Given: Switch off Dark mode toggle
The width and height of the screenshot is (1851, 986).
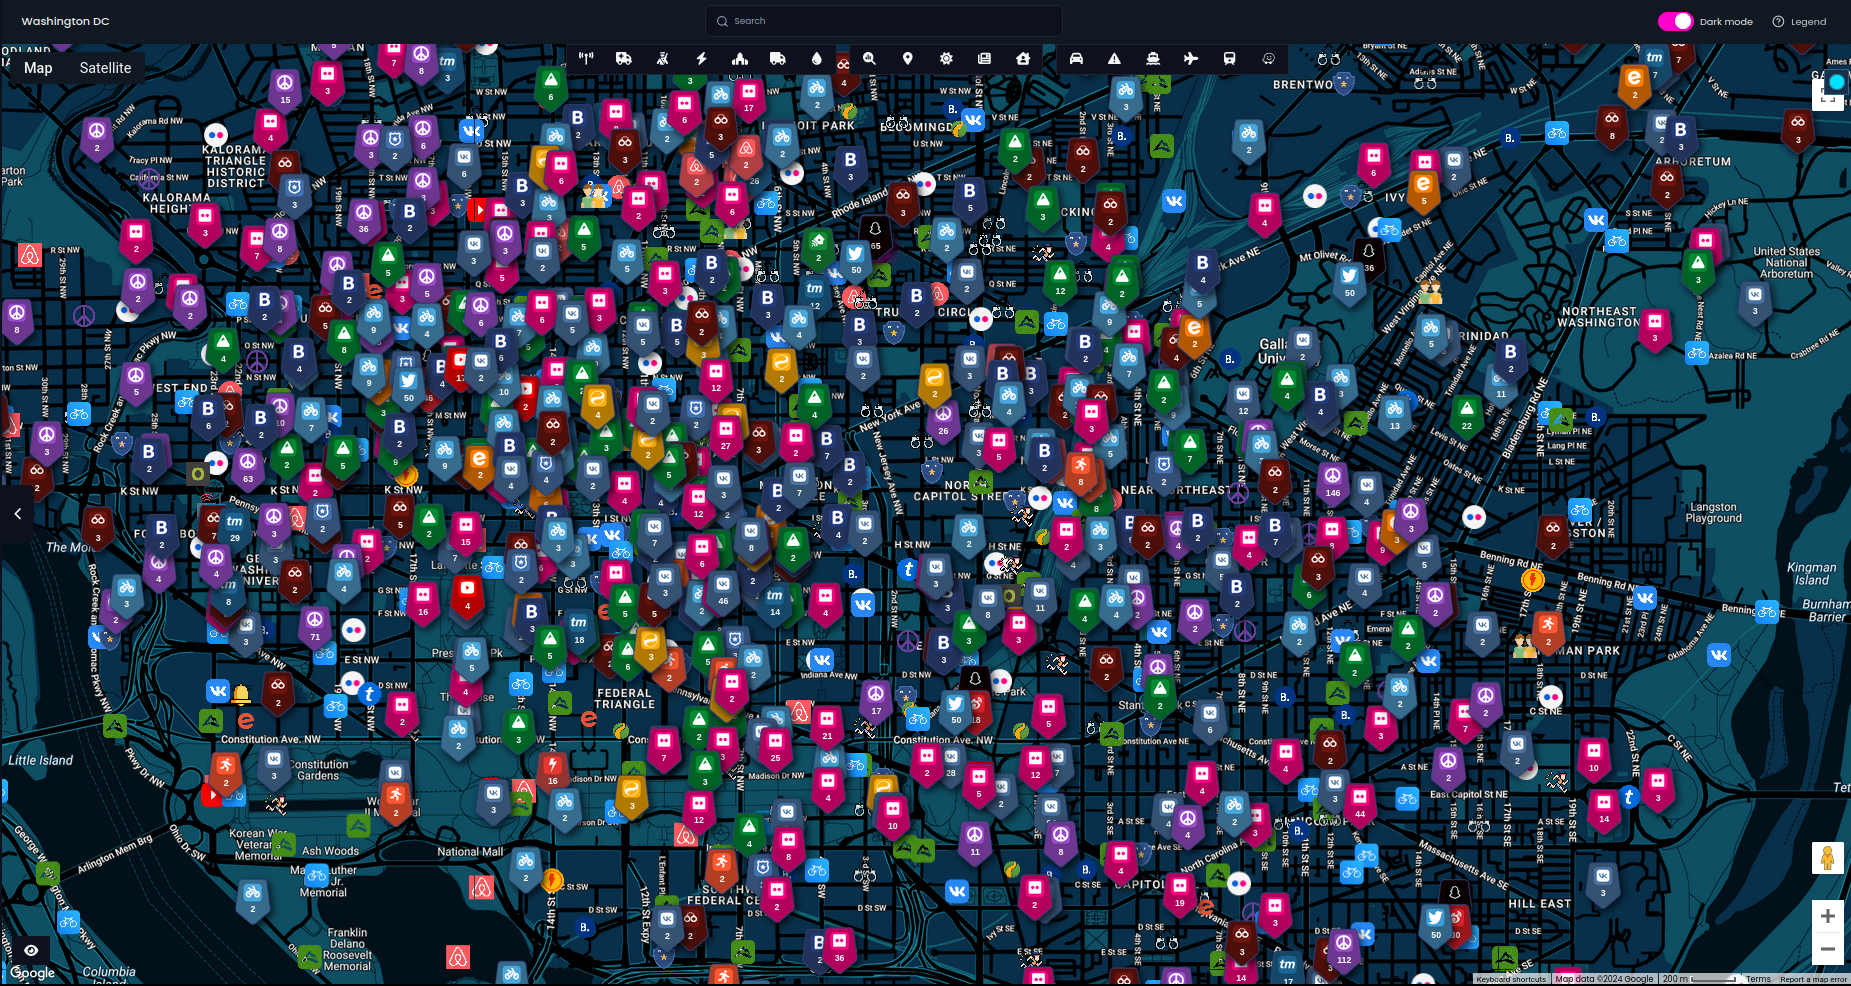Looking at the screenshot, I should click(1675, 21).
